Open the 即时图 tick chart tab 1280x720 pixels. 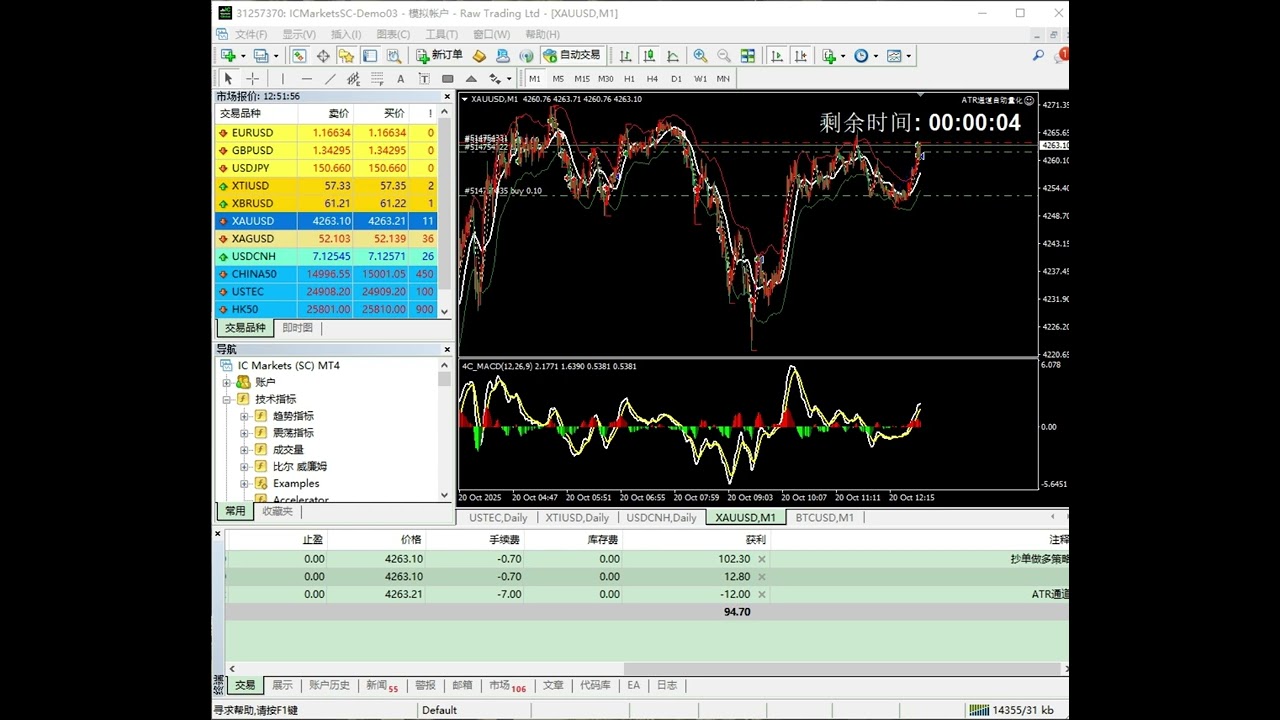click(297, 328)
